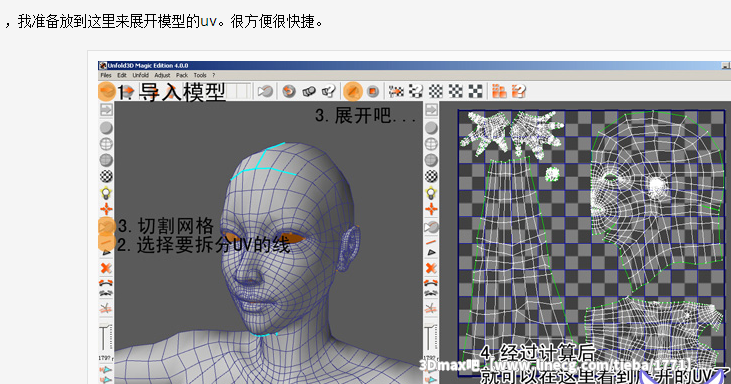Image resolution: width=731 pixels, height=384 pixels.
Task: Click the orange unfold icon in the top toolbar
Action: 352,91
